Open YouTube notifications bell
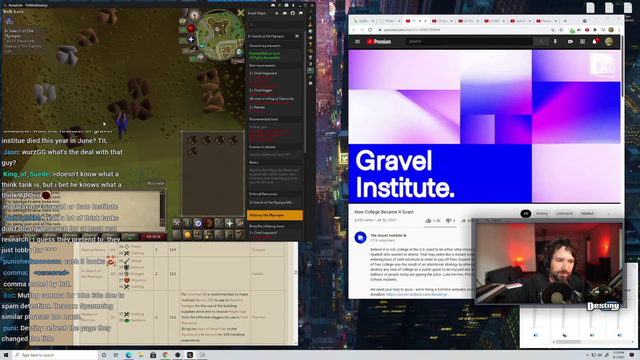This screenshot has width=640, height=360. 595,42
